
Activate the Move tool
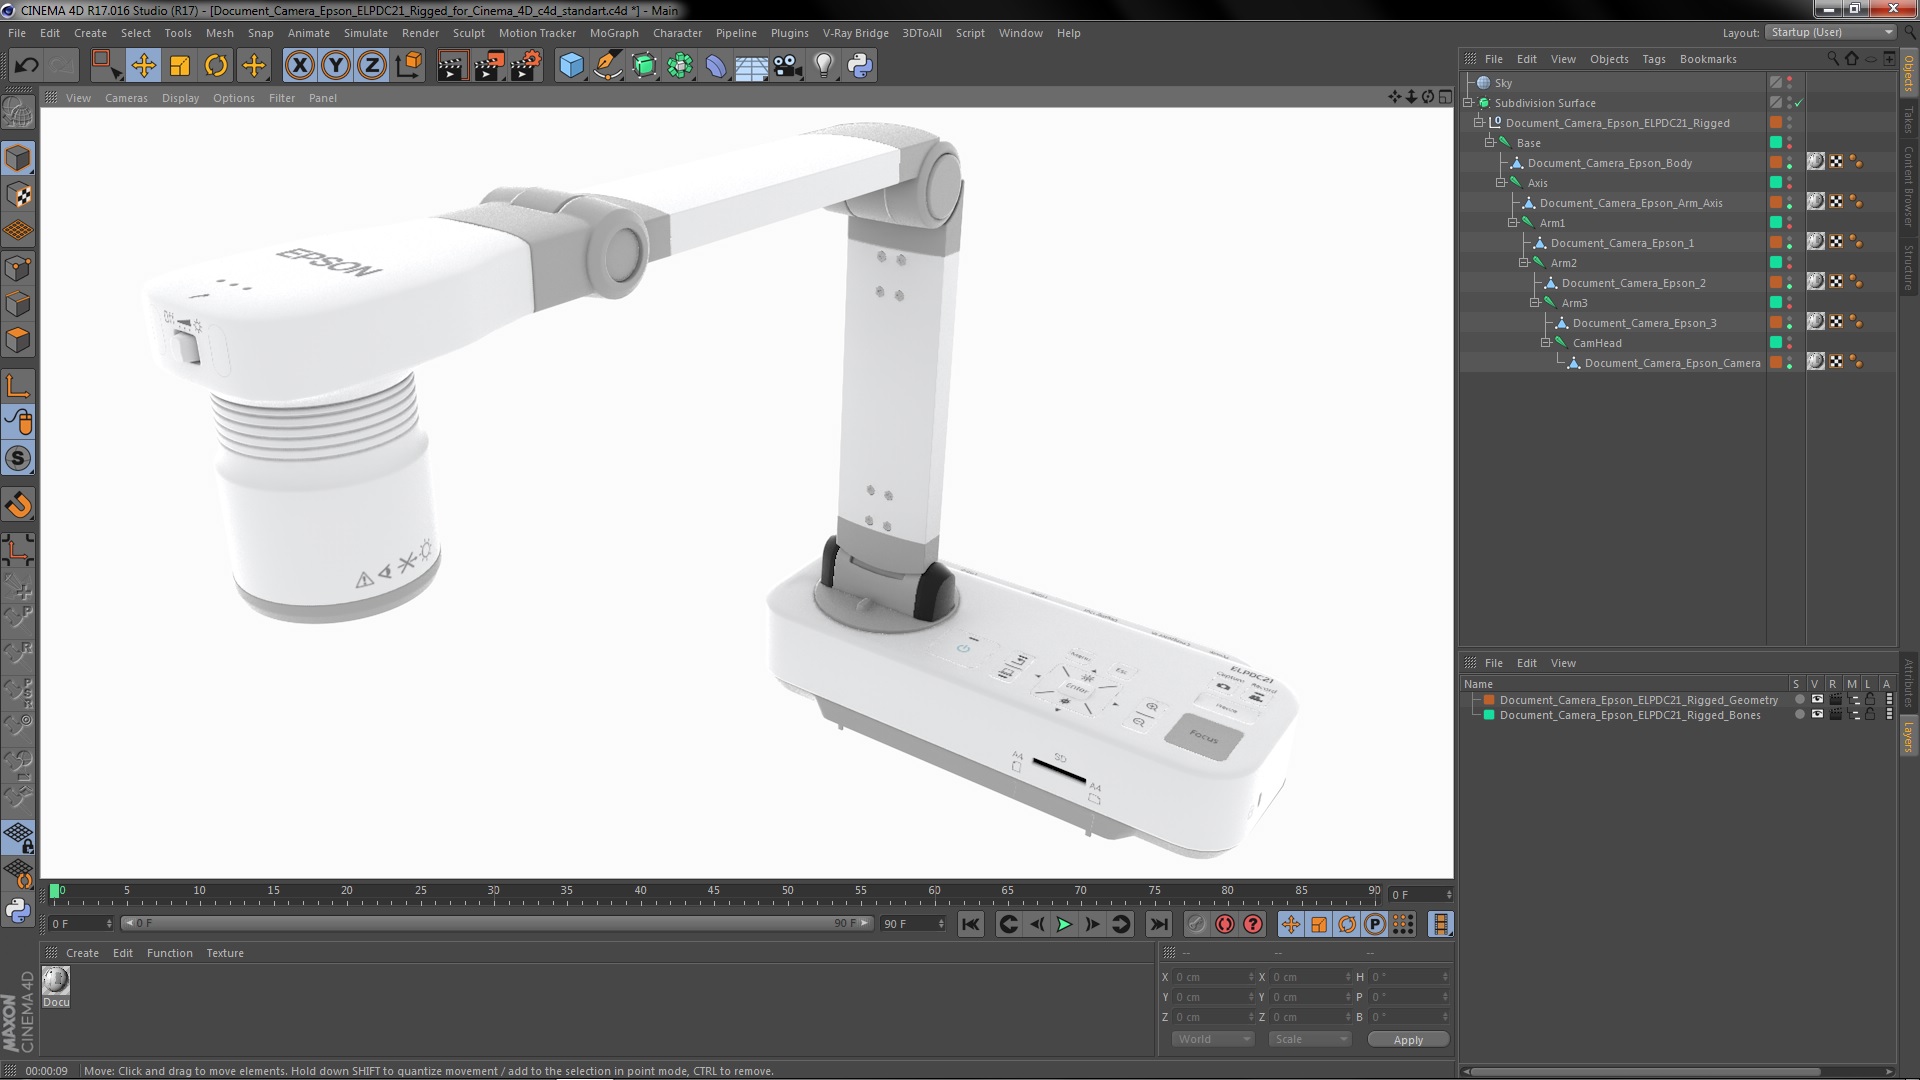(143, 66)
